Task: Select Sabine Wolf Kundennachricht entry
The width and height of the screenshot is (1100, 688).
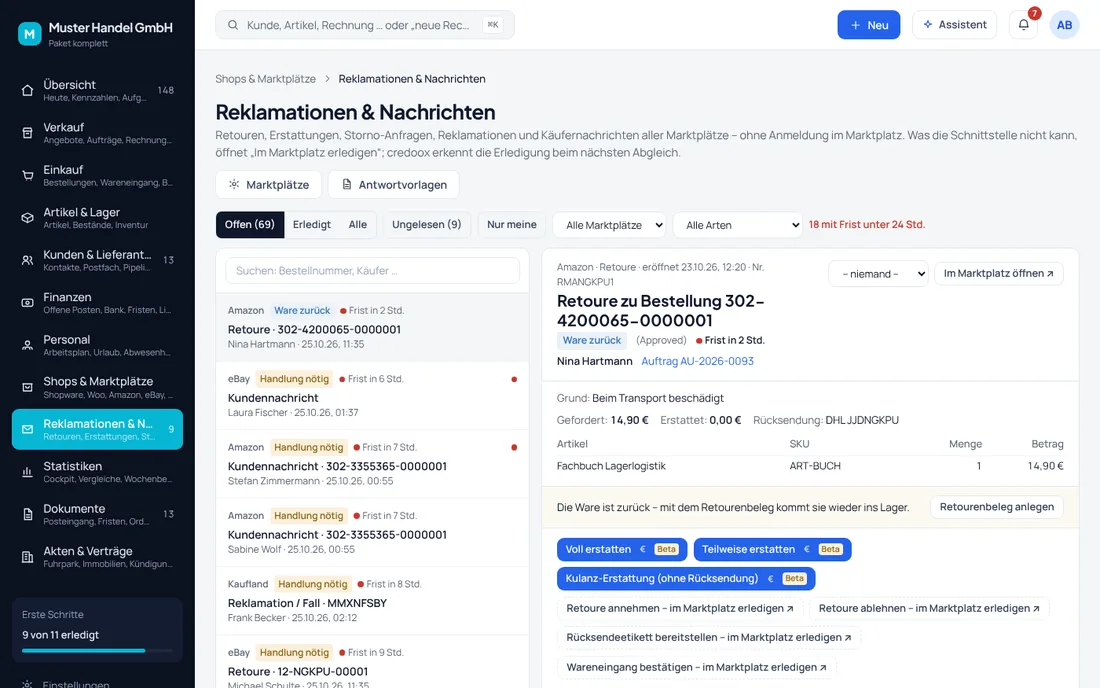Action: click(373, 532)
